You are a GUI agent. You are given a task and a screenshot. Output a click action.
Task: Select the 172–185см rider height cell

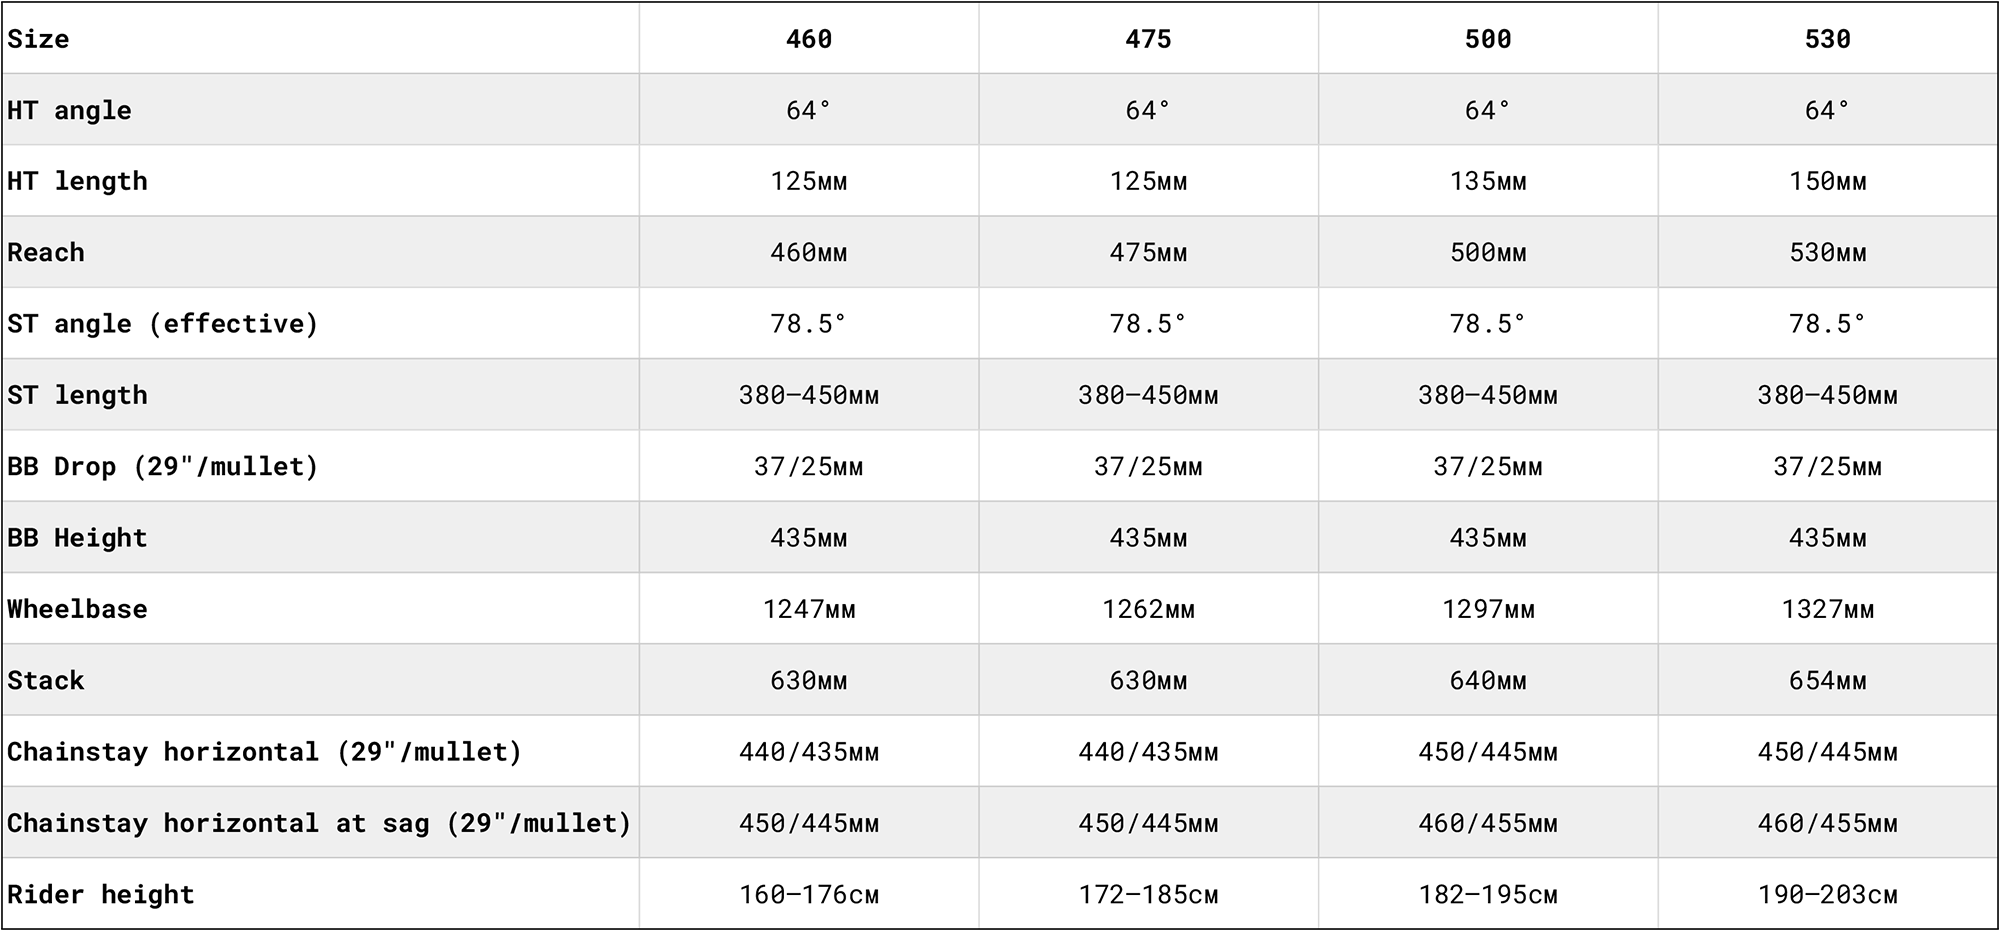pos(1148,894)
